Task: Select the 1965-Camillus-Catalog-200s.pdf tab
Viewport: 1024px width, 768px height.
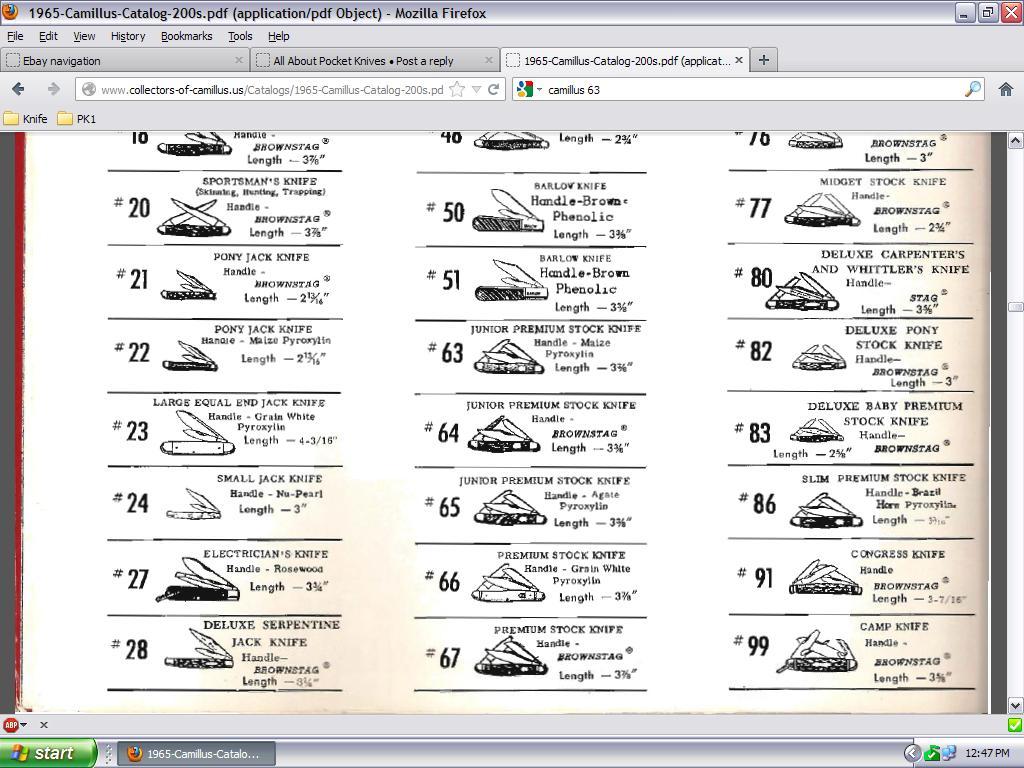Action: tap(625, 60)
